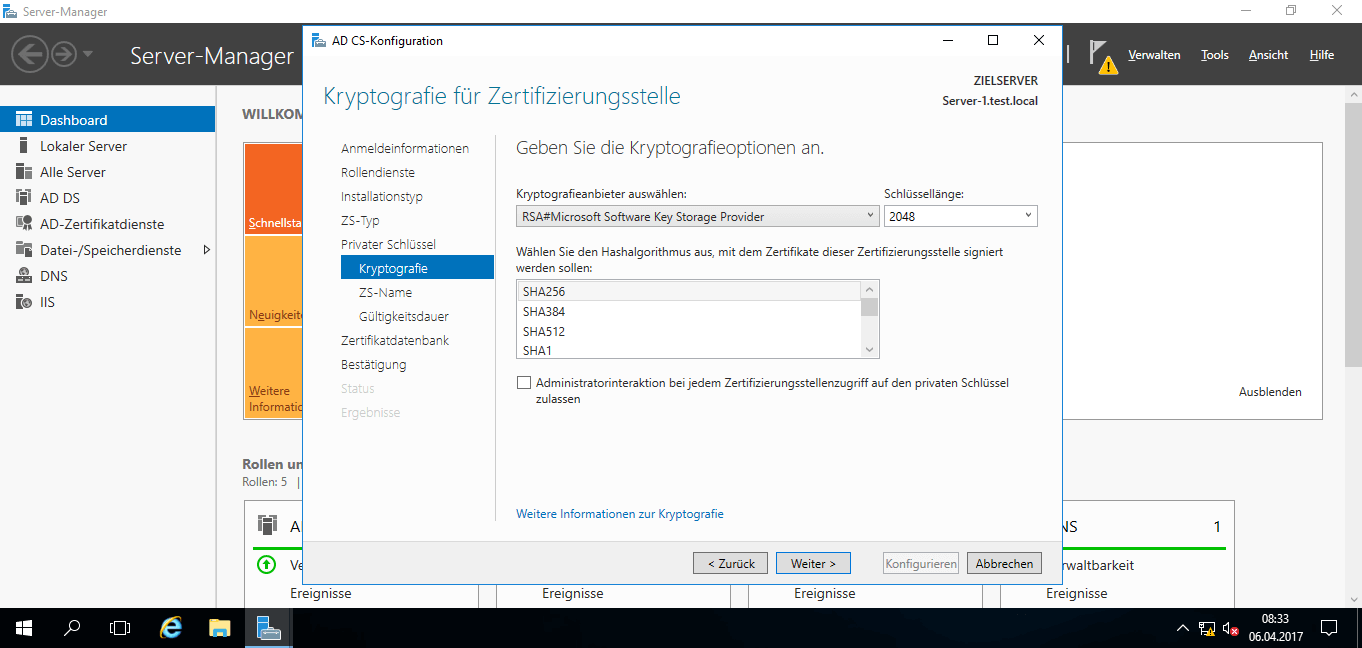
Task: Click the hash list scrollbar thumb
Action: click(x=870, y=306)
